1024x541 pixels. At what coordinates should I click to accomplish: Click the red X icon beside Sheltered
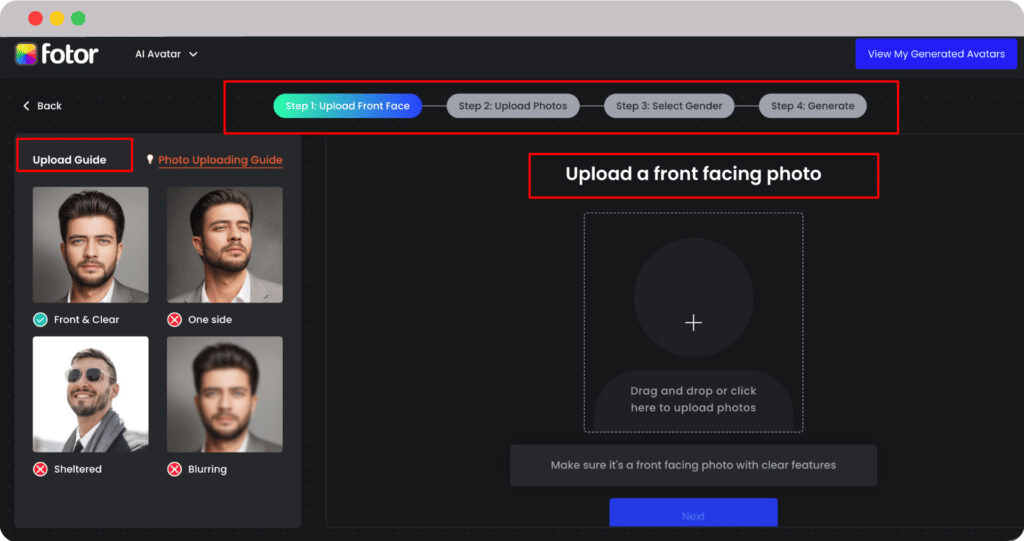coord(40,469)
